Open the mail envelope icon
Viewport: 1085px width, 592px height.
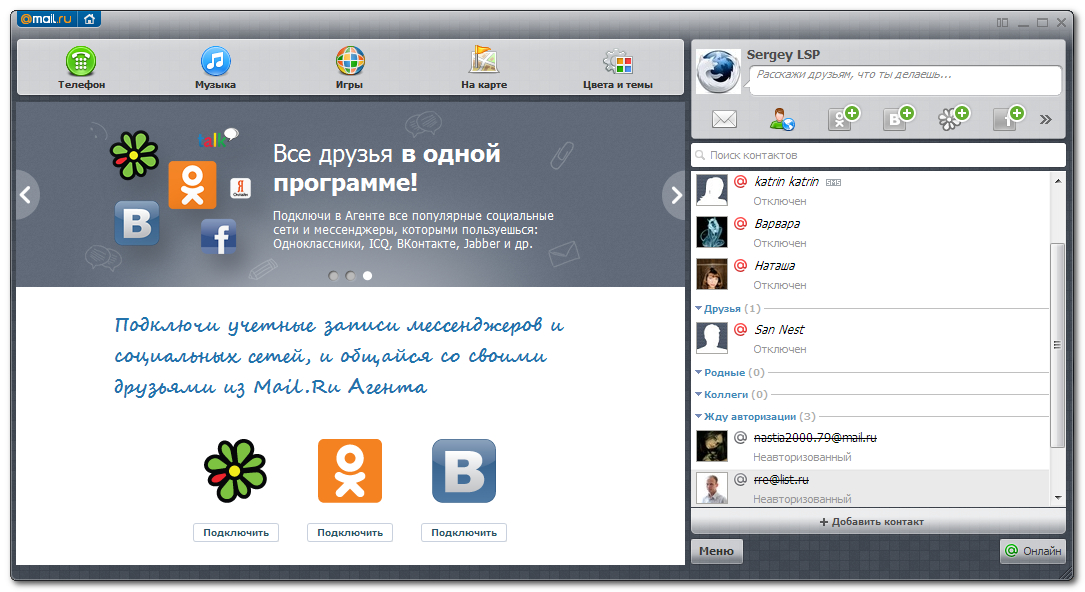pyautogui.click(x=724, y=119)
